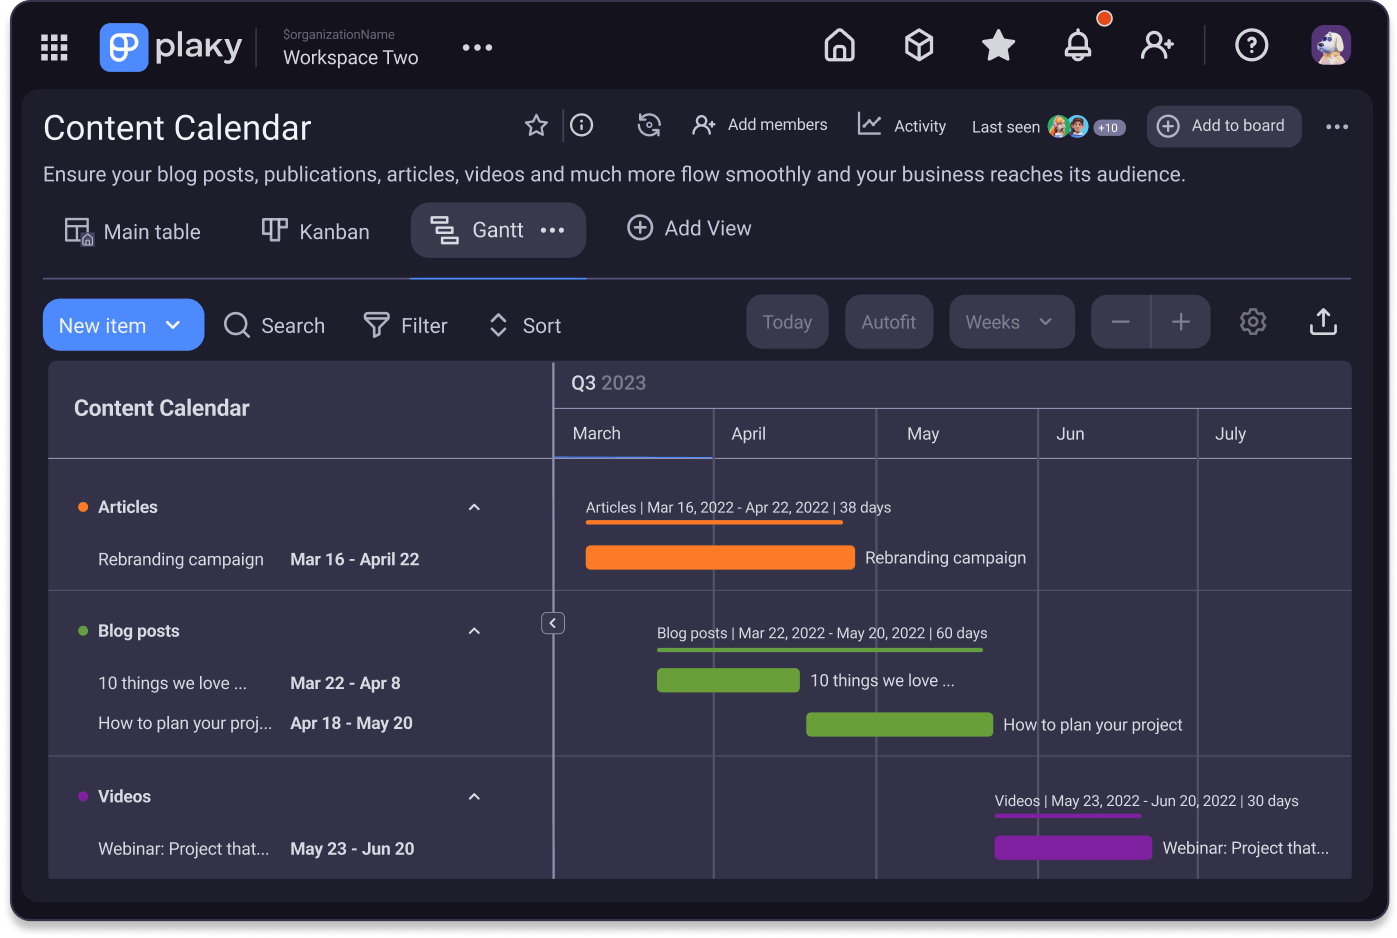Click the board settings gear icon
Screen dimensions: 1397x938
(1252, 321)
